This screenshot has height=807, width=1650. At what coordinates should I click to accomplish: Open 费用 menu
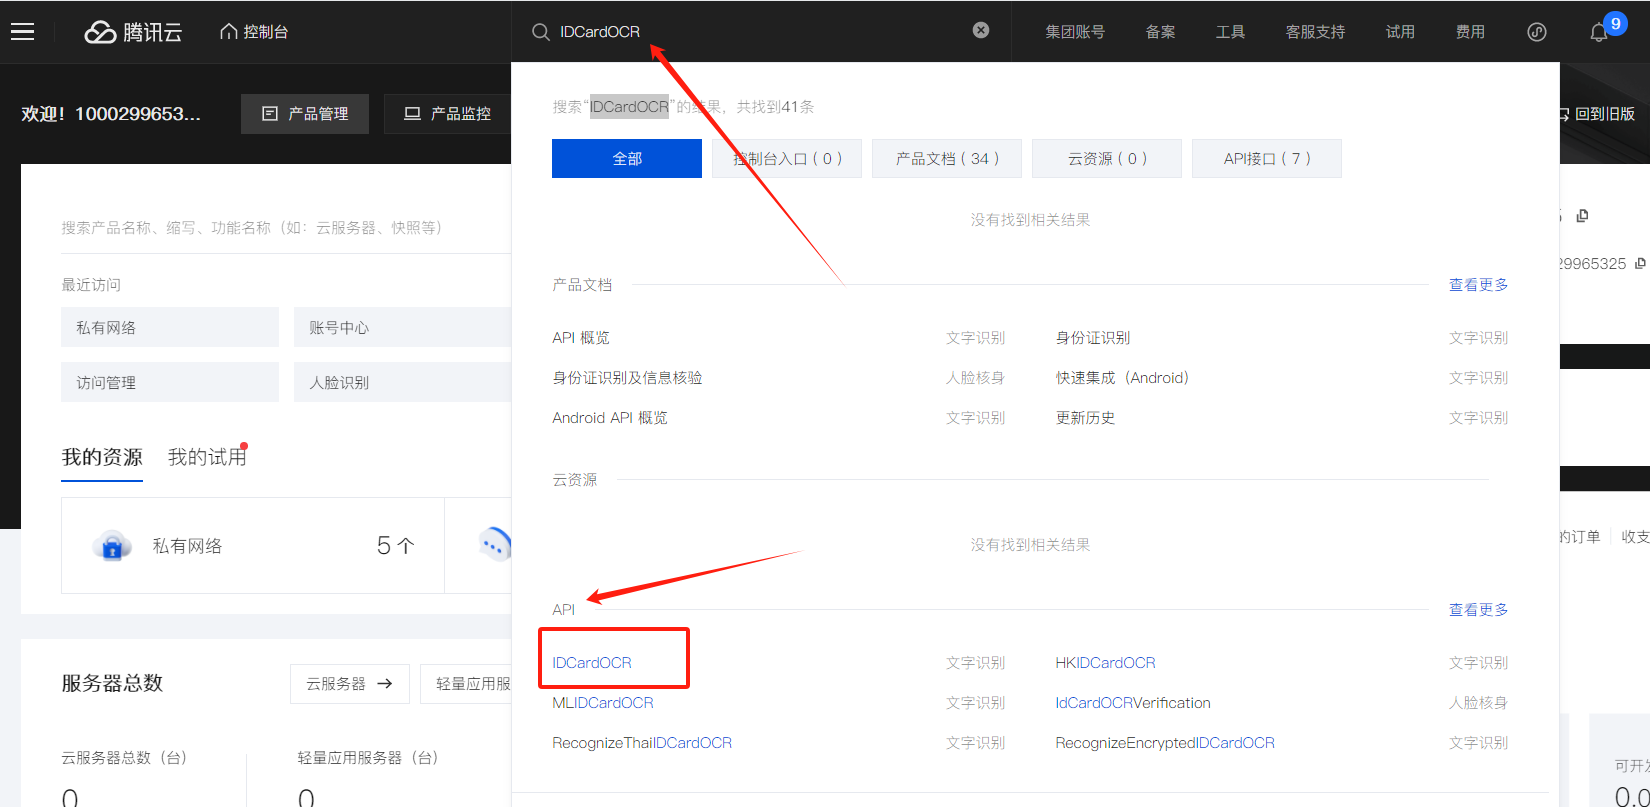[1470, 32]
